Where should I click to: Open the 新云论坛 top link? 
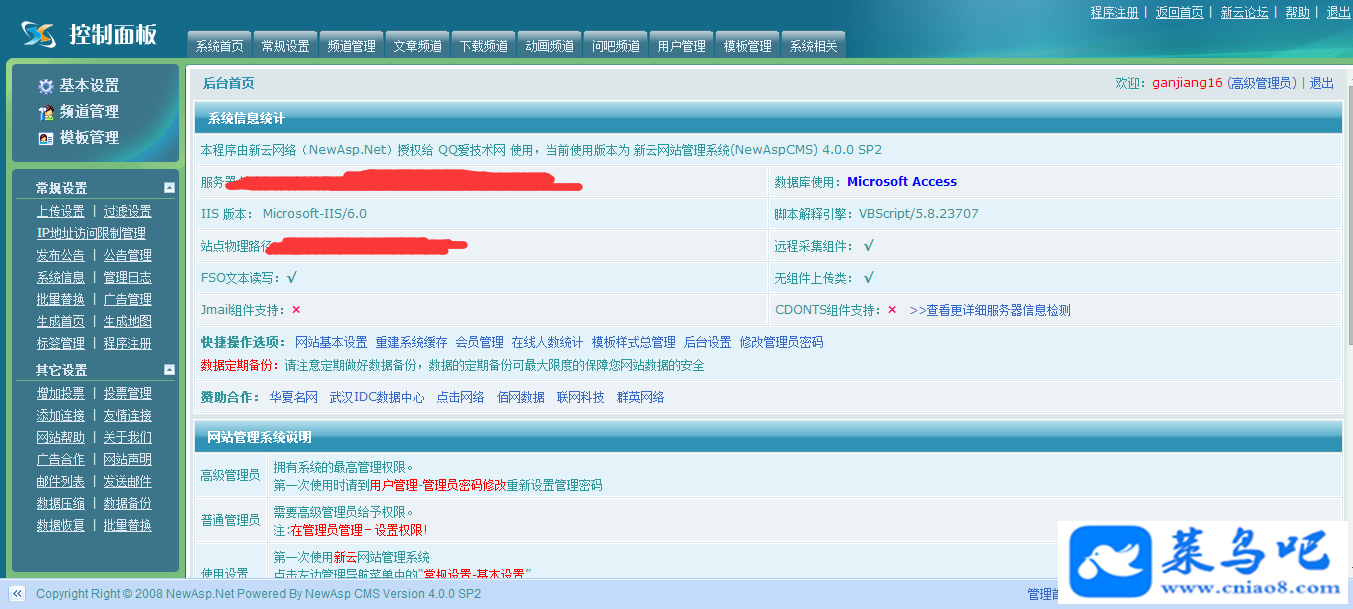pyautogui.click(x=1244, y=12)
